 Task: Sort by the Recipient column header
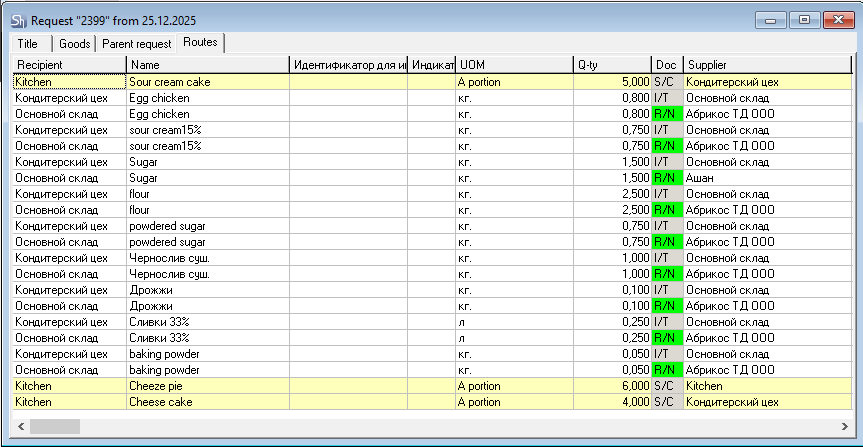click(x=69, y=65)
